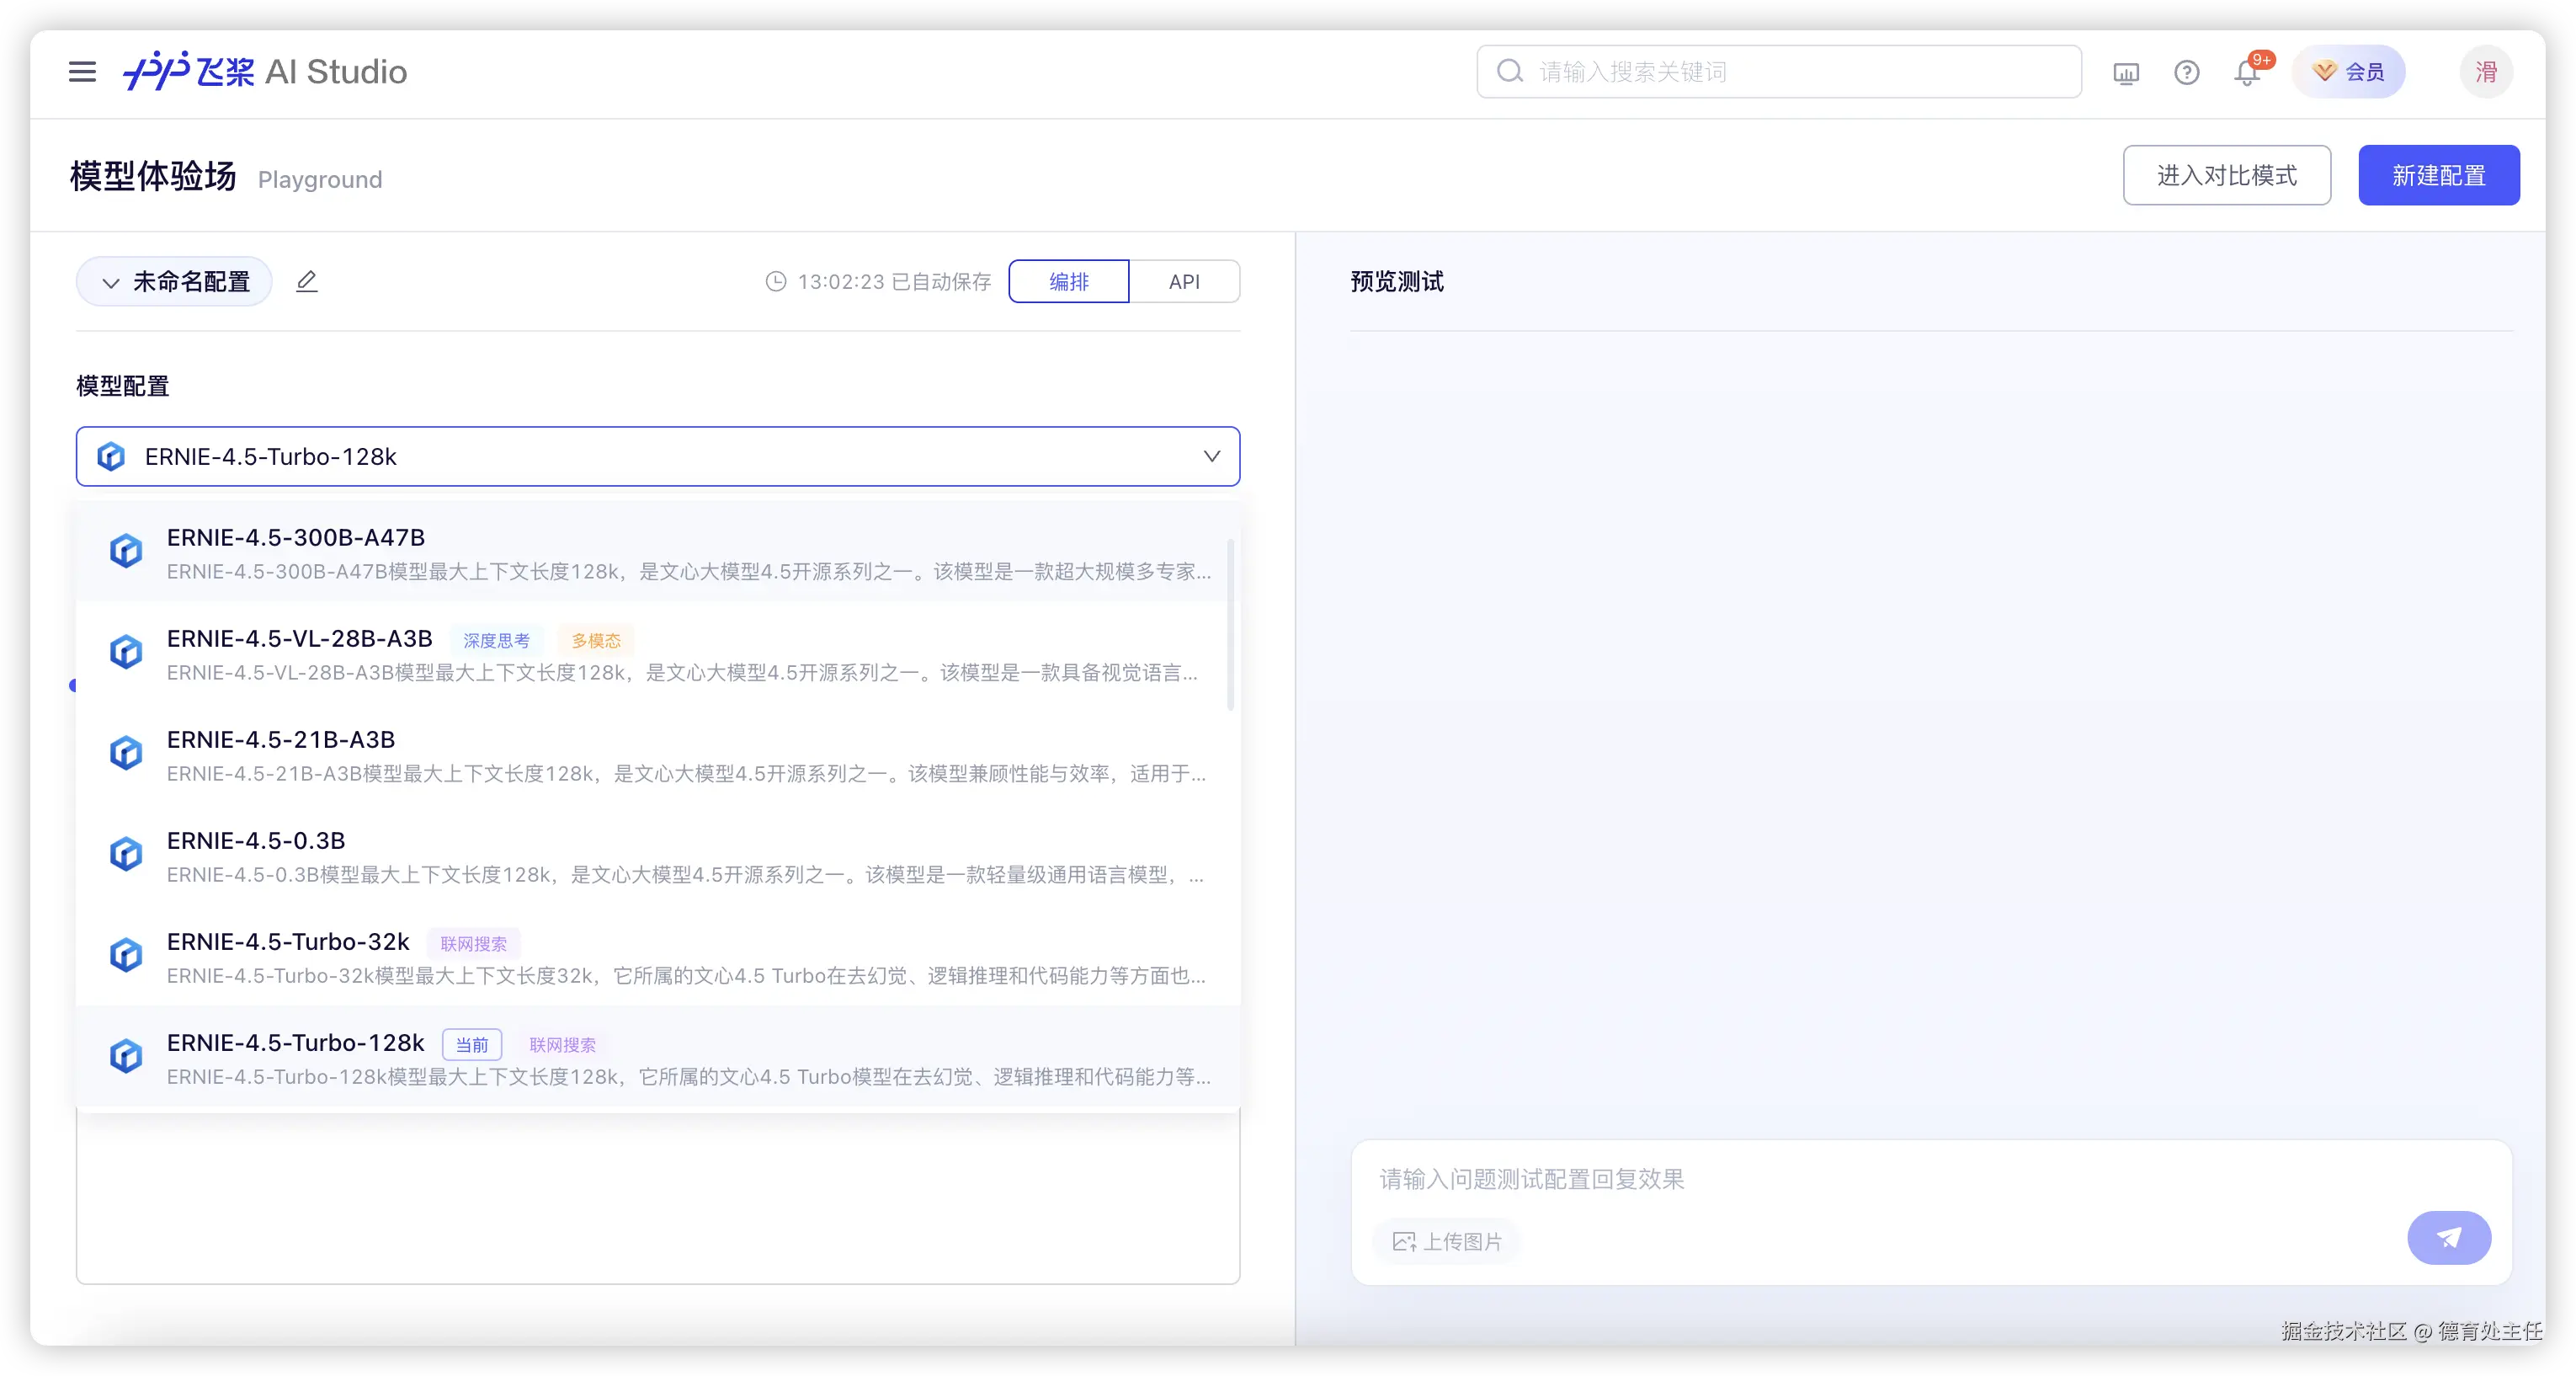This screenshot has height=1376, width=2576.
Task: Open the user avatar profile menu
Action: (x=2486, y=72)
